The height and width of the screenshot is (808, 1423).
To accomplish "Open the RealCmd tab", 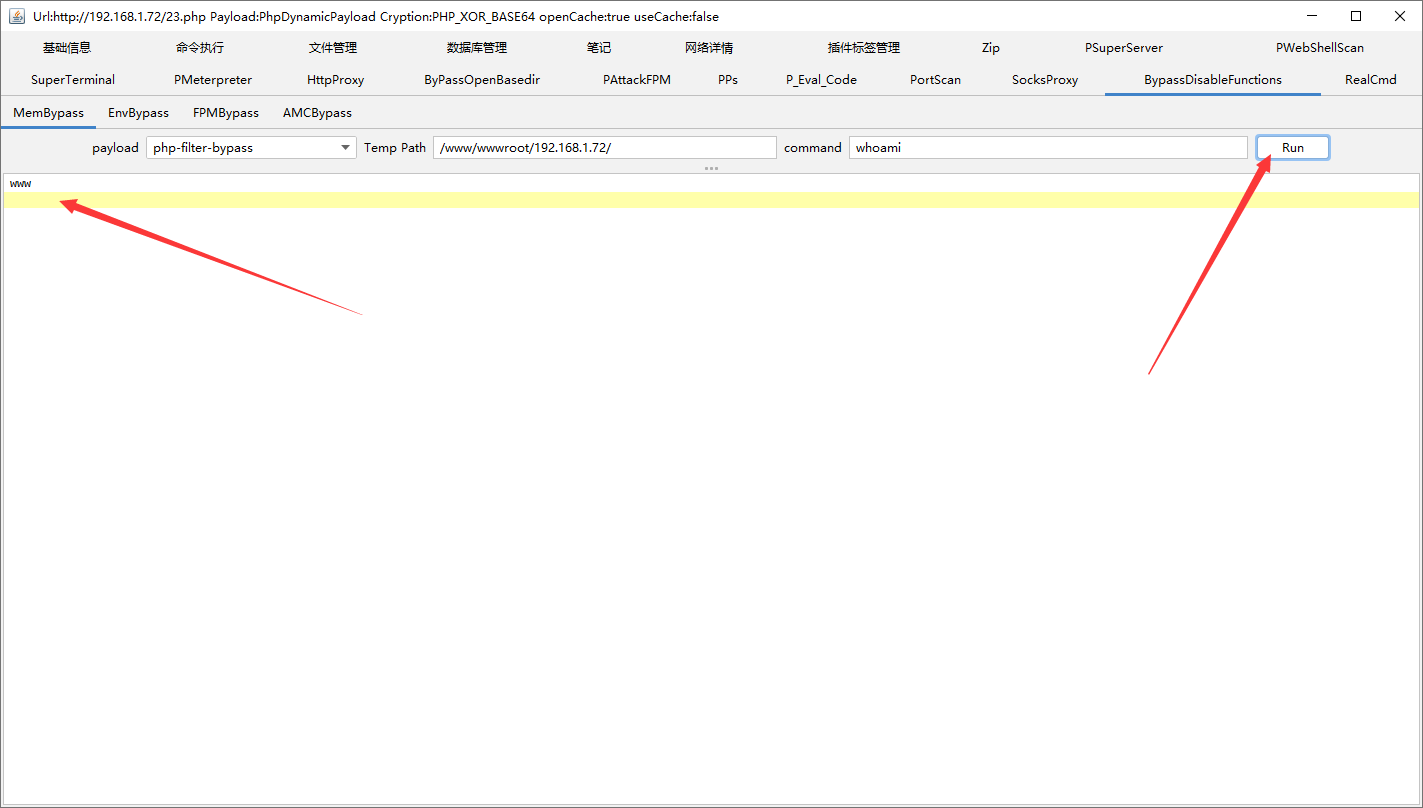I will 1370,80.
